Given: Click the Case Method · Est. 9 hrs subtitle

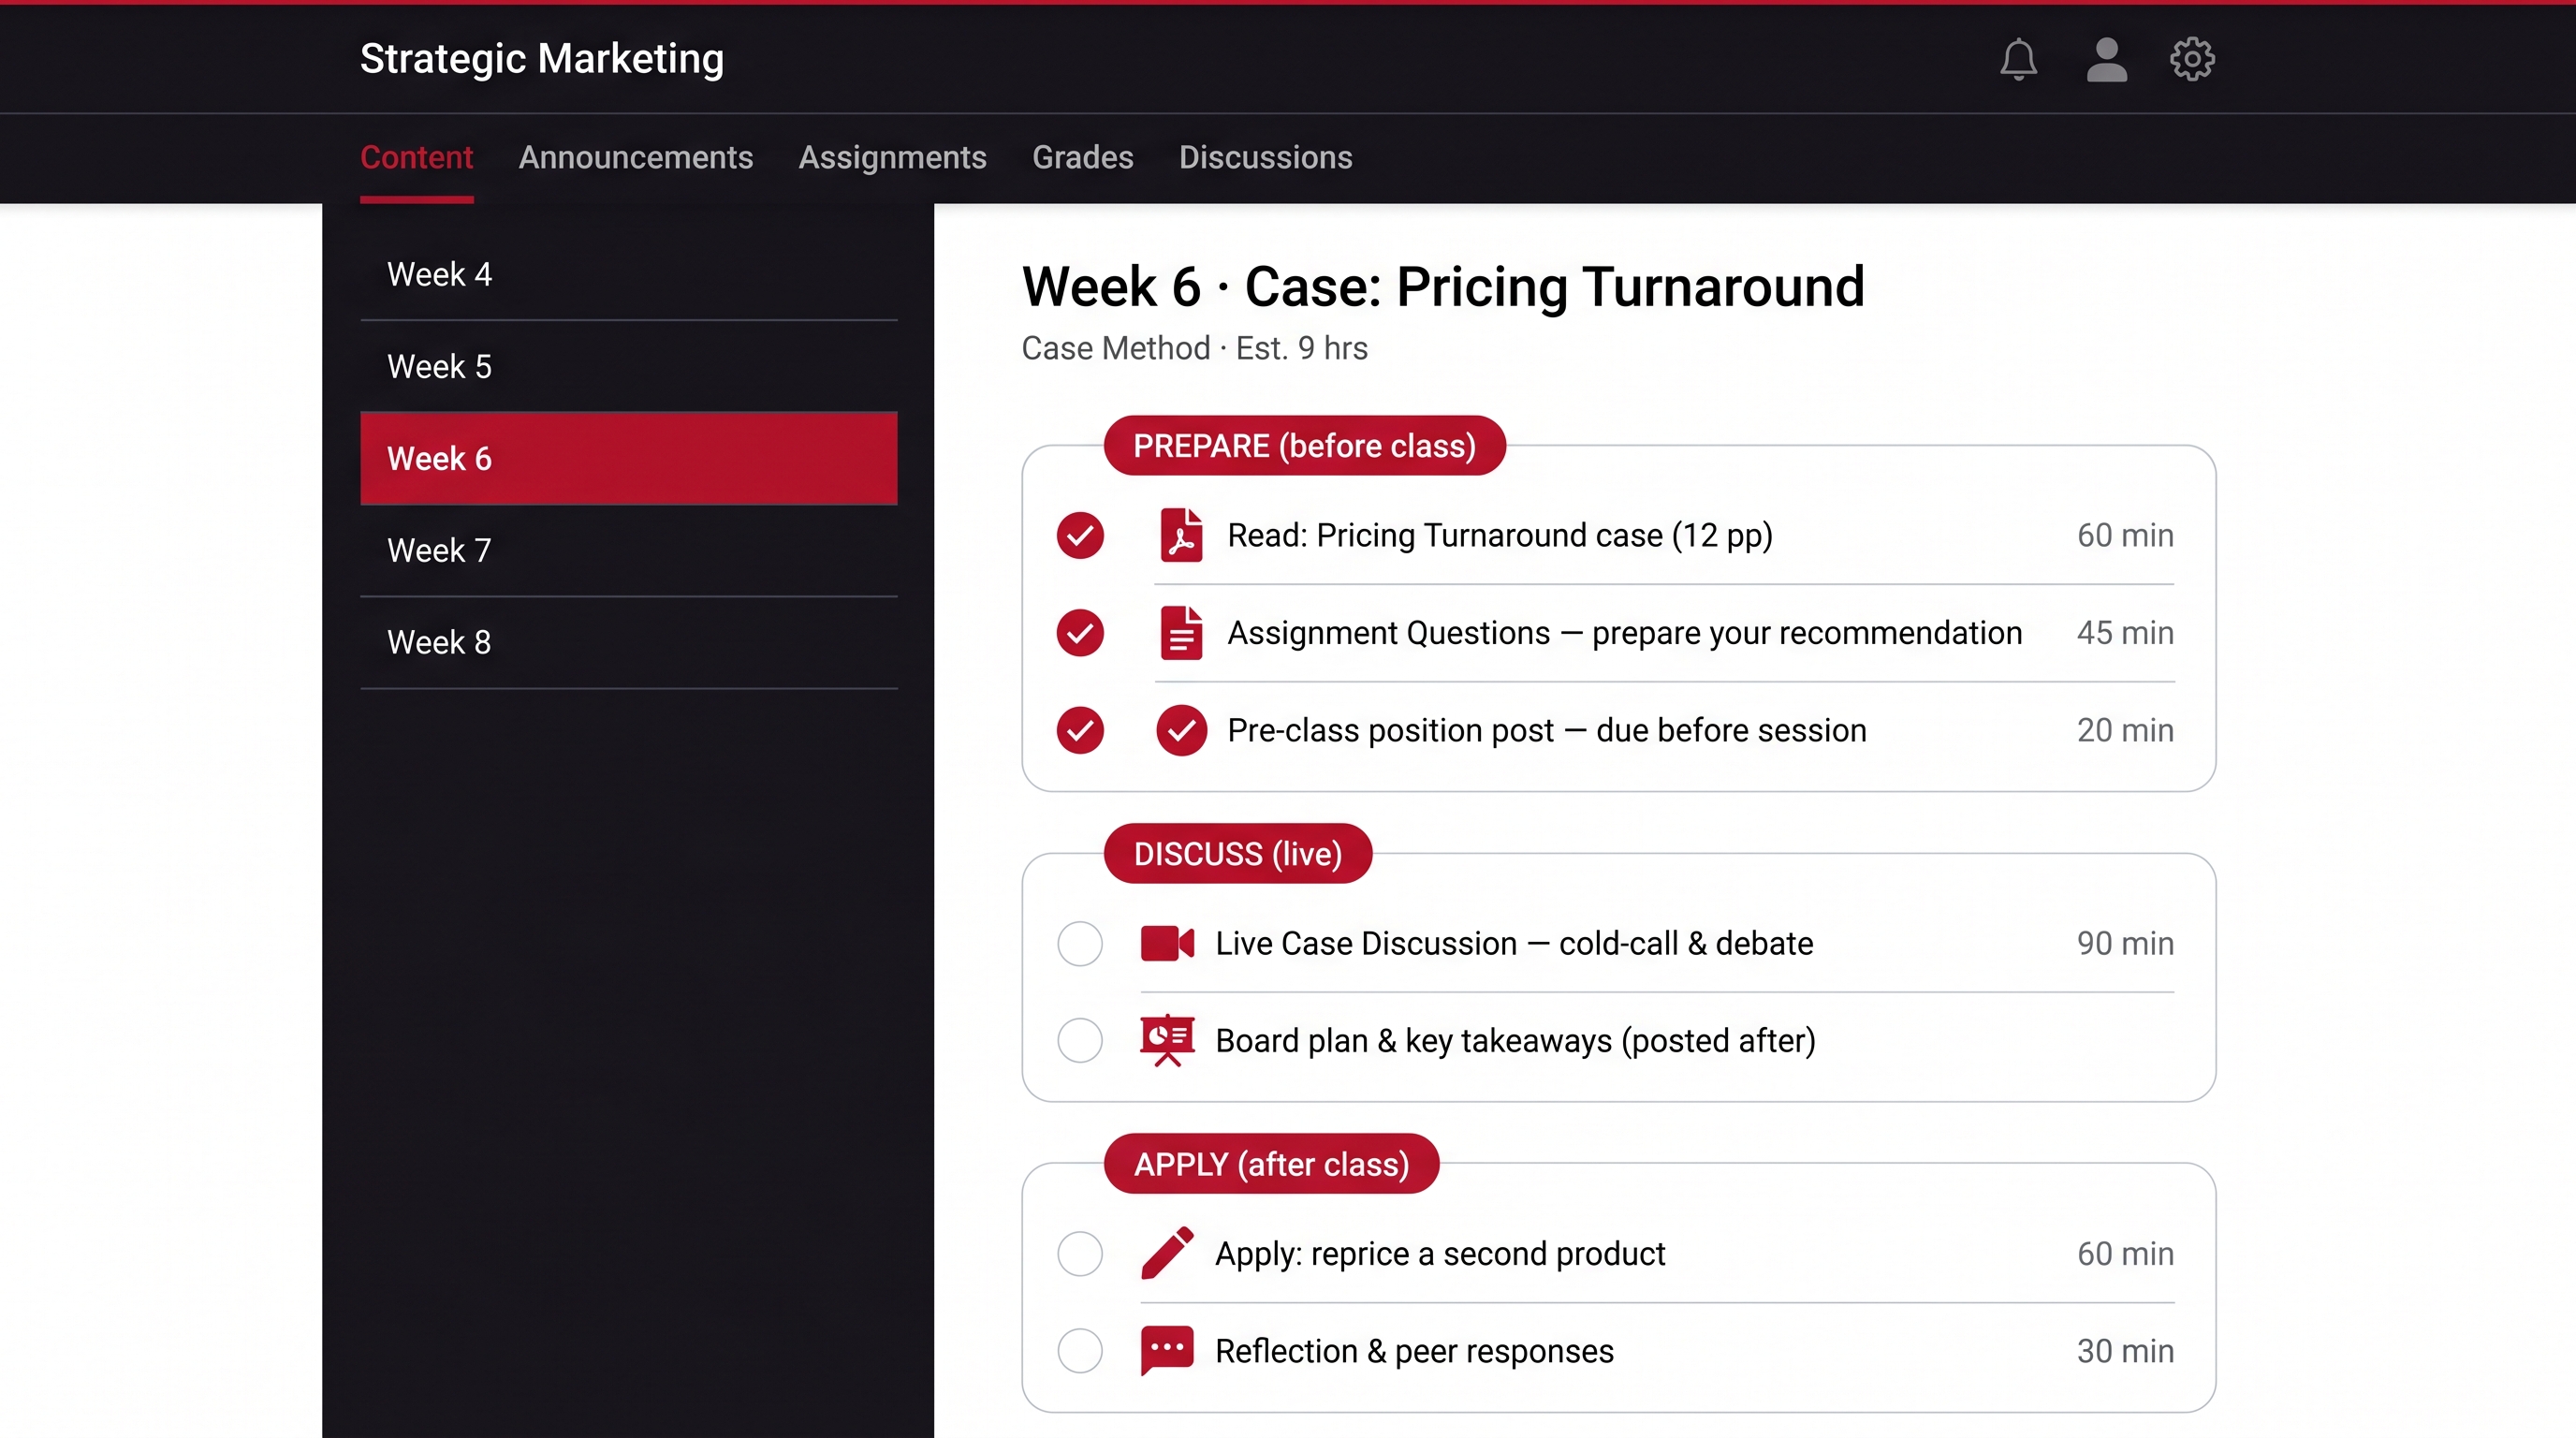Looking at the screenshot, I should click(x=1194, y=348).
